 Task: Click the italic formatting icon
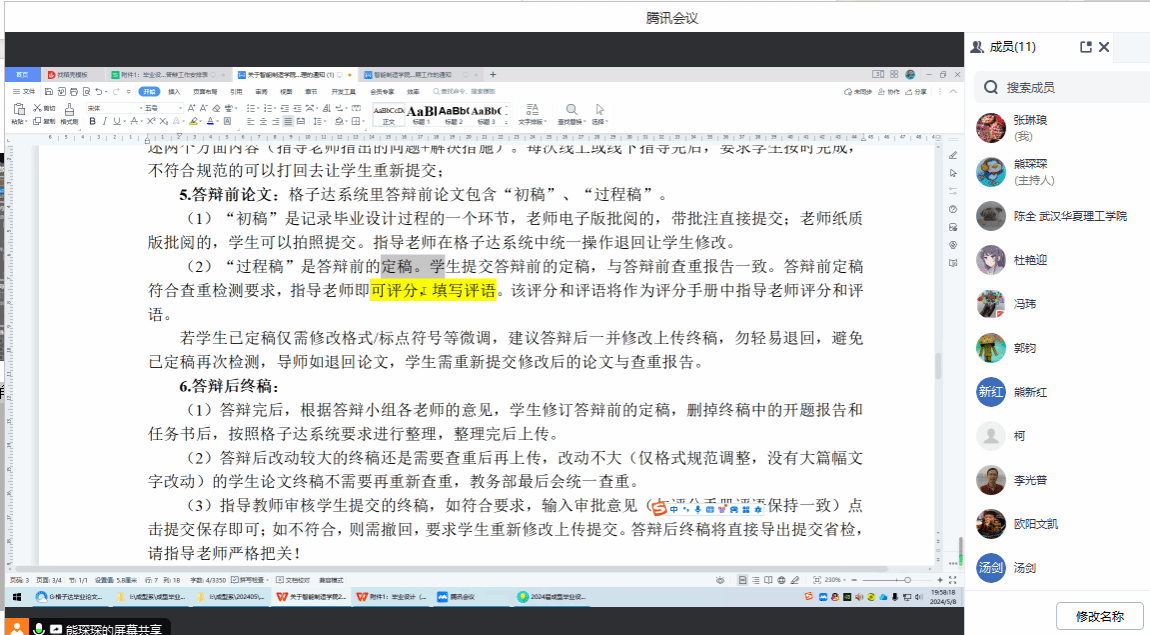click(x=104, y=121)
